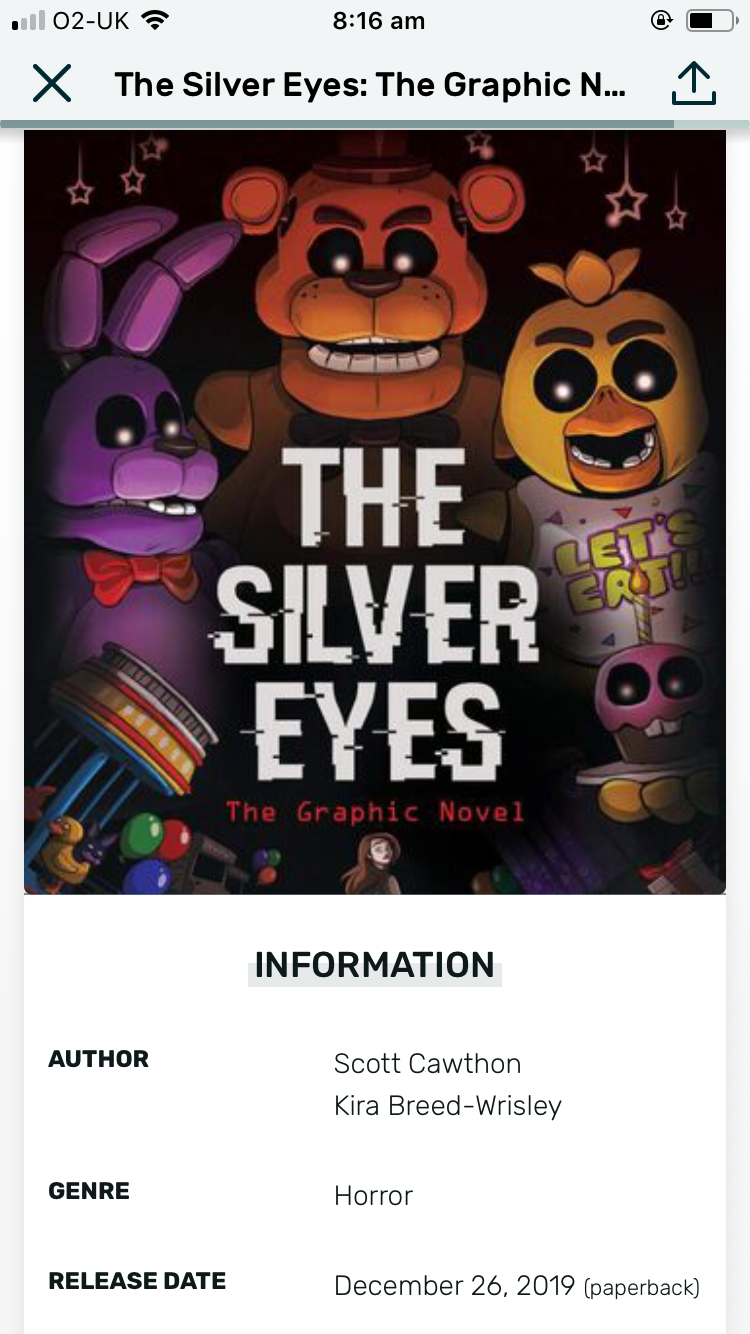The width and height of the screenshot is (750, 1334).
Task: Select the Horror genre link
Action: point(373,1196)
